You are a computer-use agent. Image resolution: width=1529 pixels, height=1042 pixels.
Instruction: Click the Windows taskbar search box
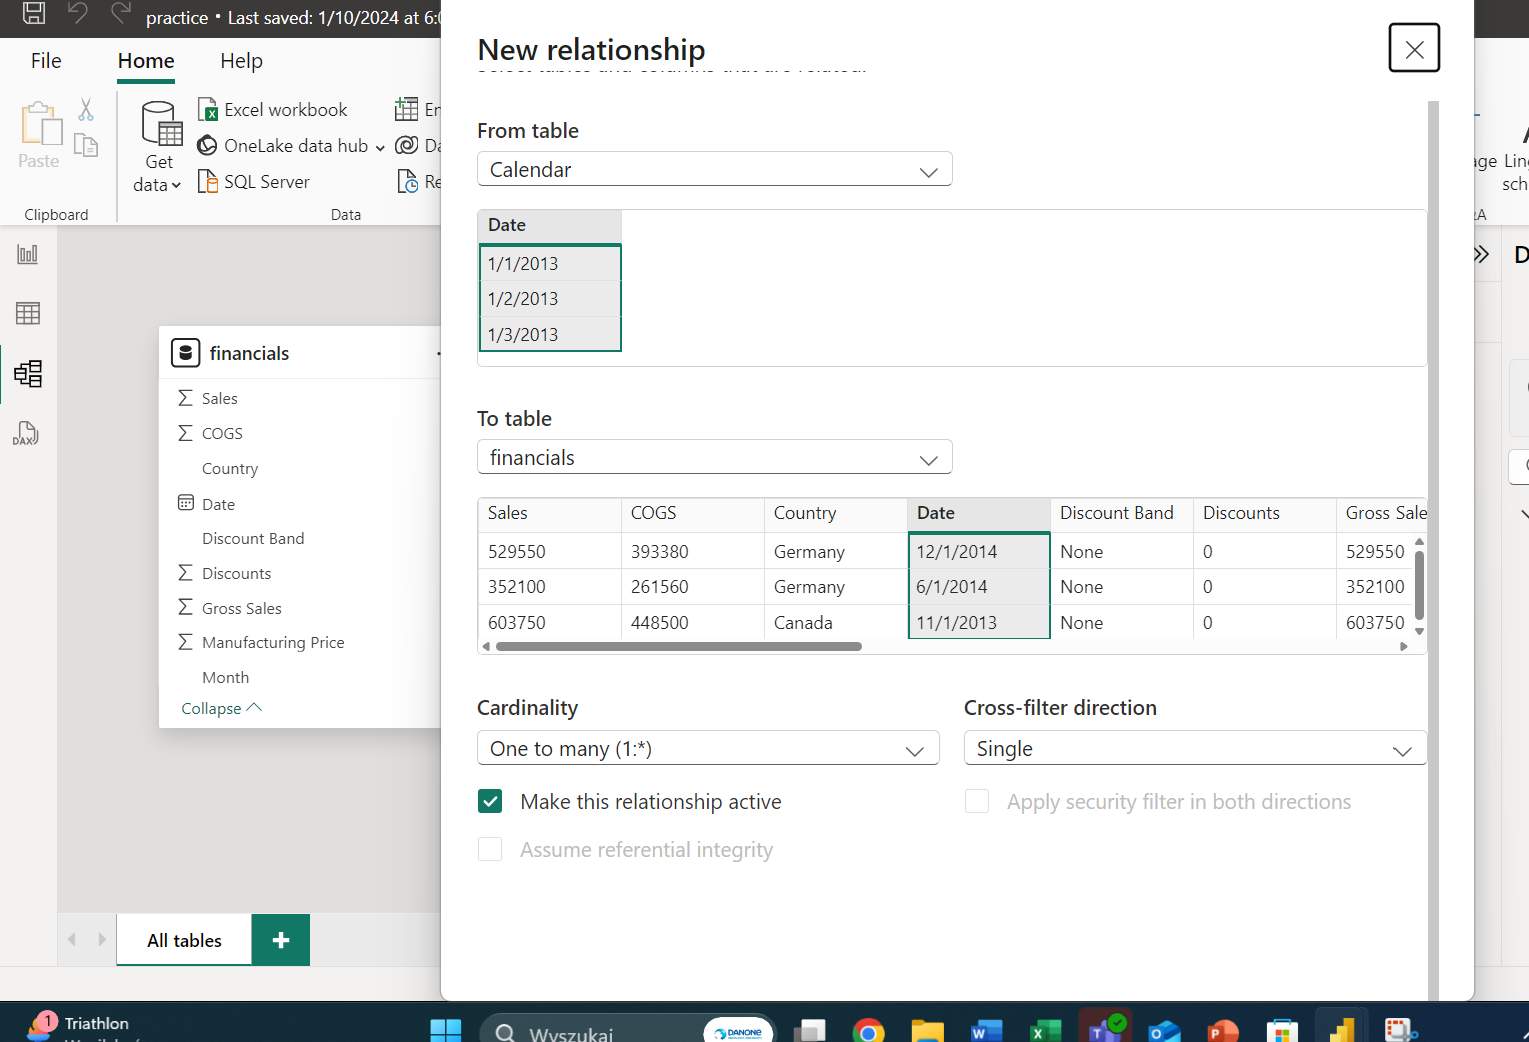(x=630, y=1030)
